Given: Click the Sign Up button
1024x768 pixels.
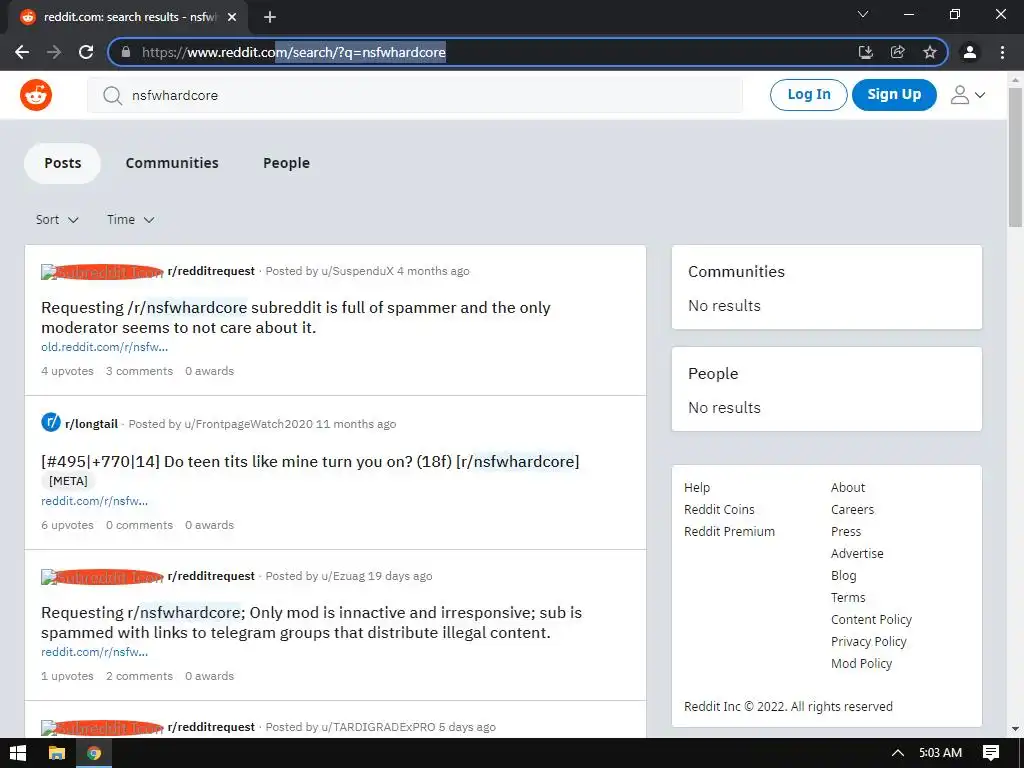Looking at the screenshot, I should point(894,95).
